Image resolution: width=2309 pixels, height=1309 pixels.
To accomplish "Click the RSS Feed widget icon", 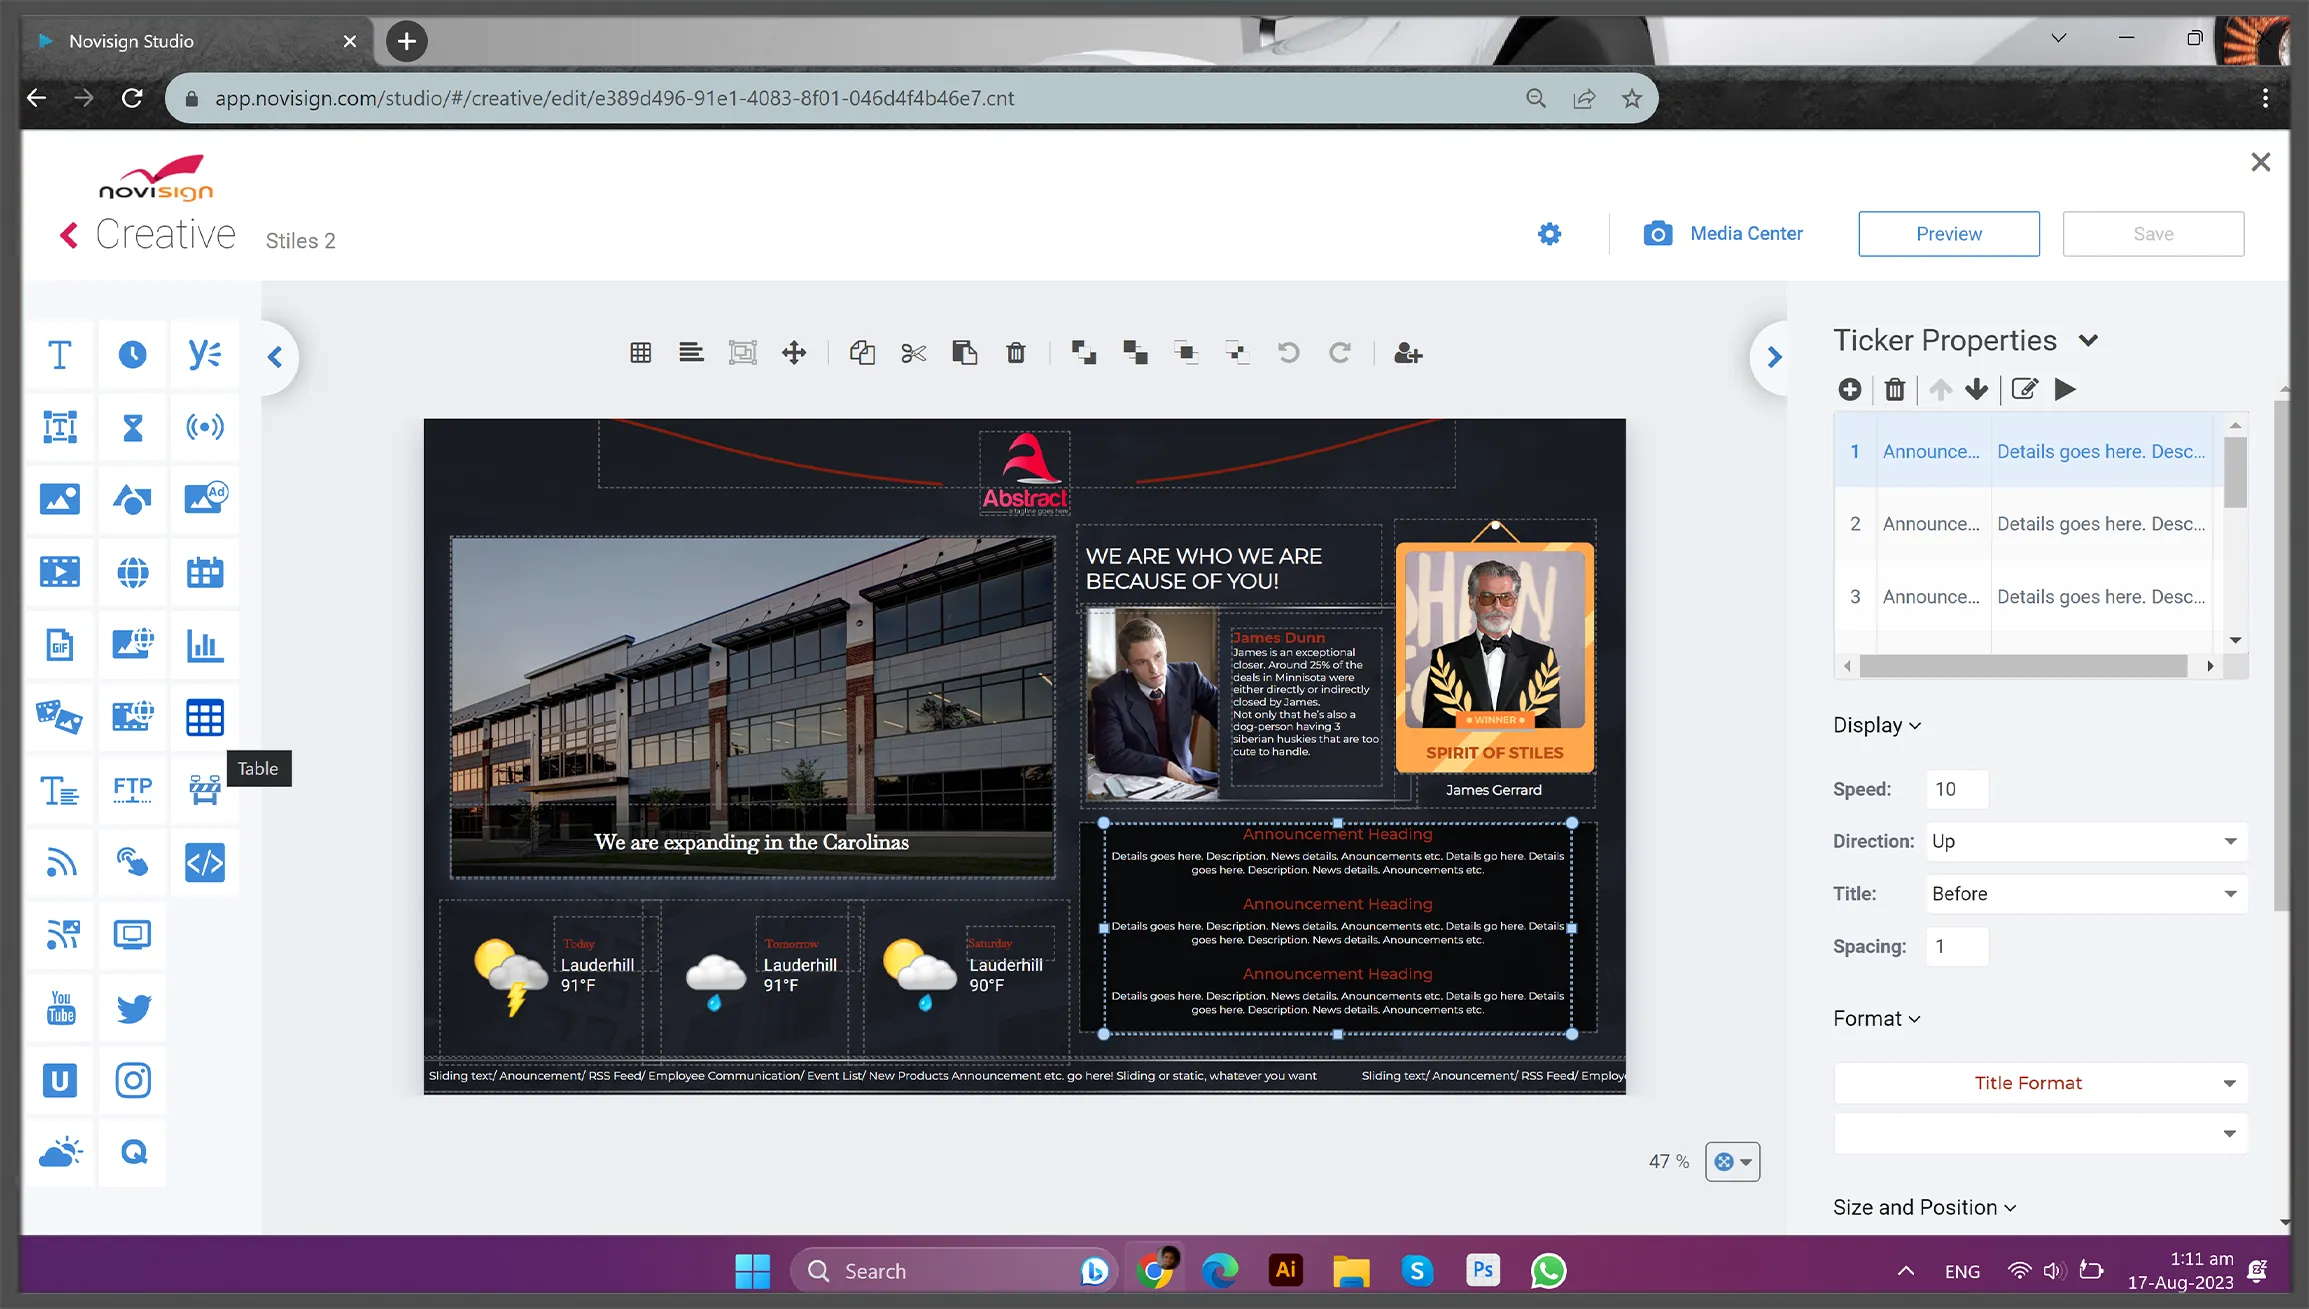I will (x=60, y=862).
